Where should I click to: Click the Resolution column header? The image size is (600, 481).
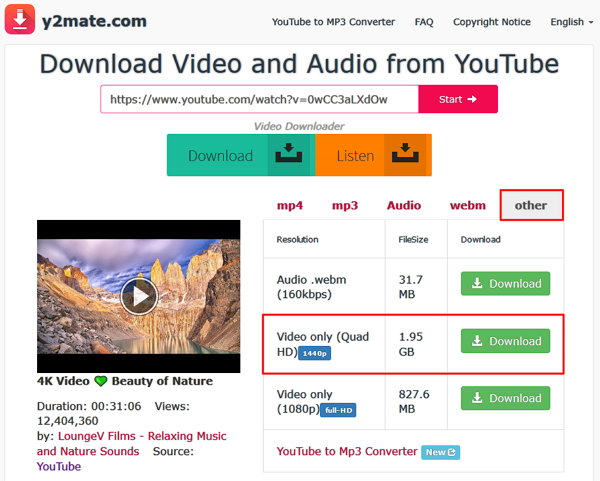(297, 240)
